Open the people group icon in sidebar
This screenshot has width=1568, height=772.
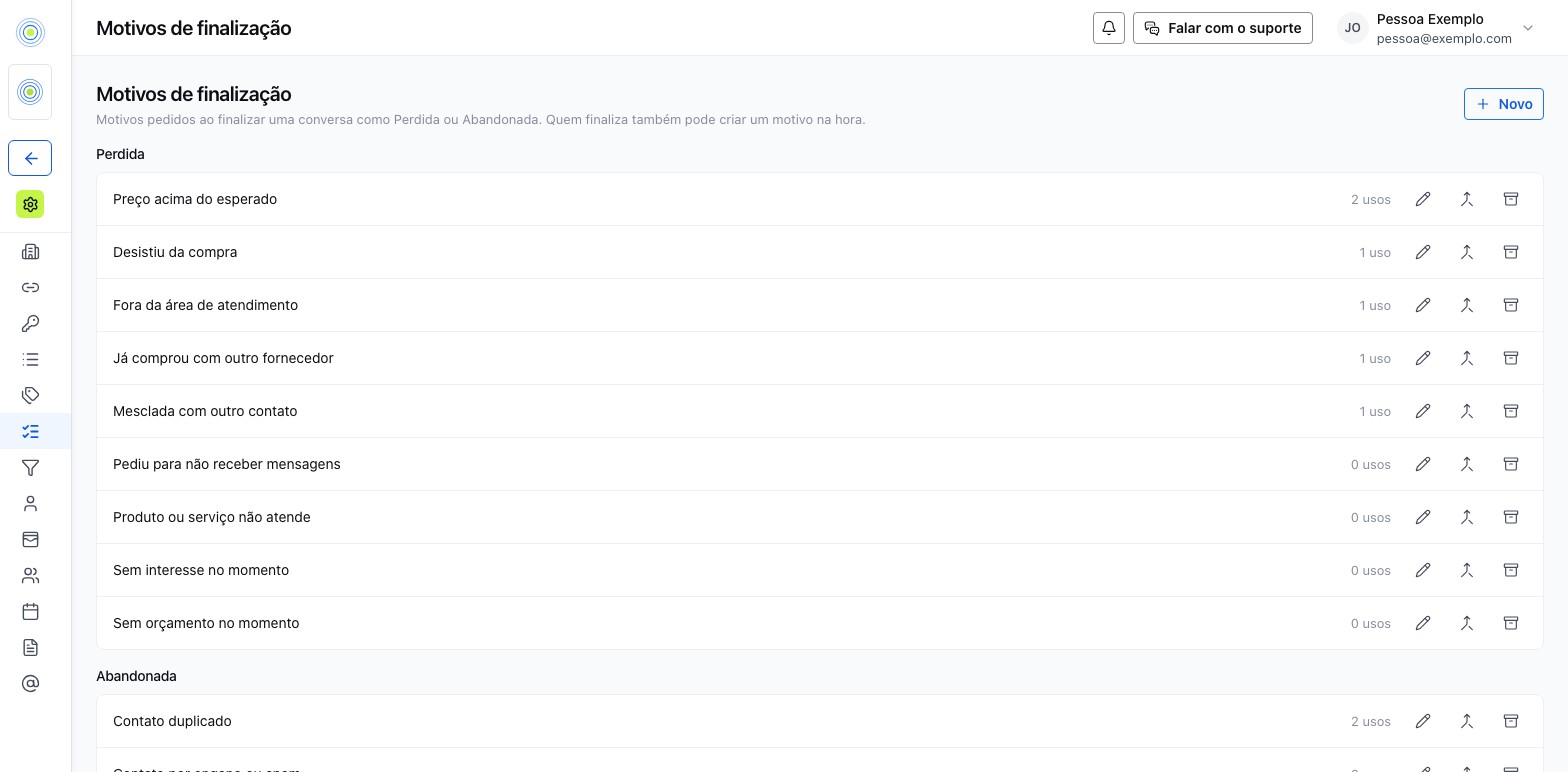[30, 575]
